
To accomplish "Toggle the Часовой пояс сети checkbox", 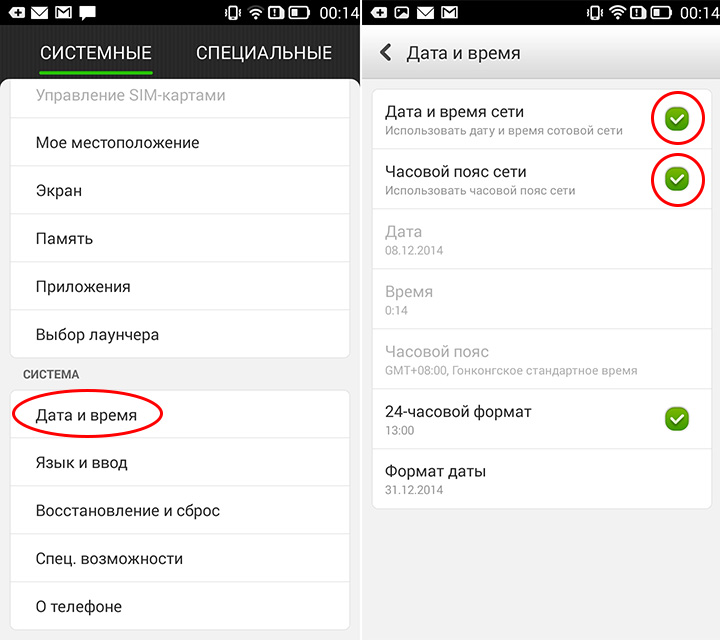I will [x=677, y=179].
